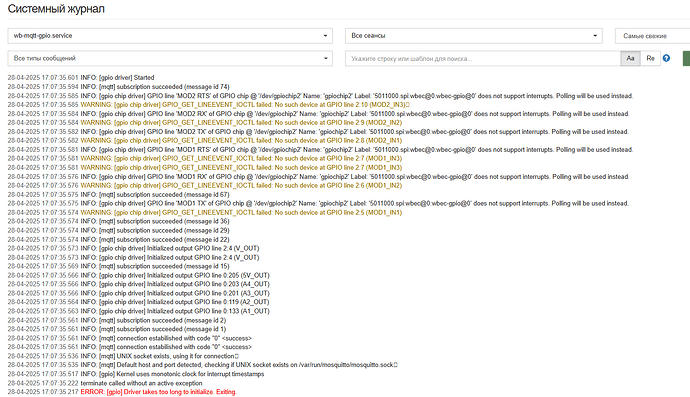Select line 'Initialized output GPIO line 0:201 (A3_OUT)'

point(139,293)
